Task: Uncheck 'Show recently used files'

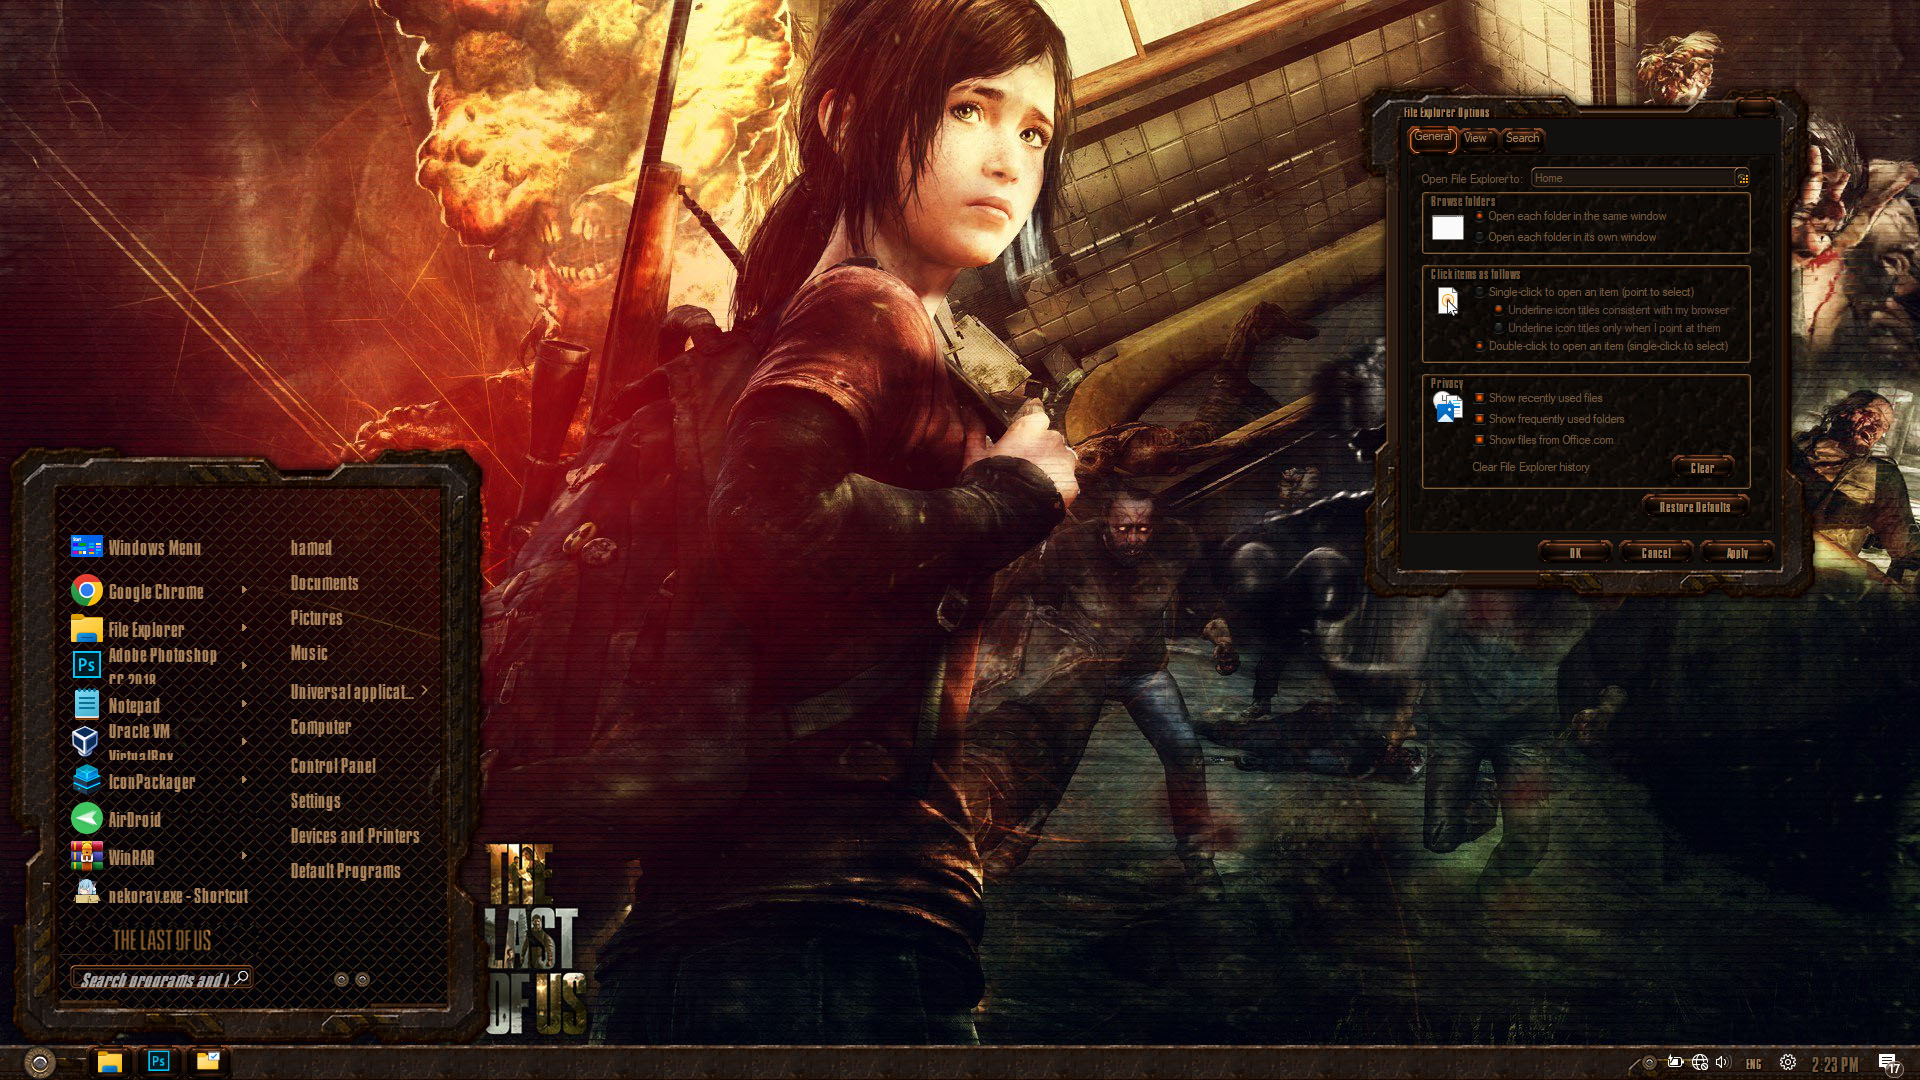Action: coord(1480,398)
